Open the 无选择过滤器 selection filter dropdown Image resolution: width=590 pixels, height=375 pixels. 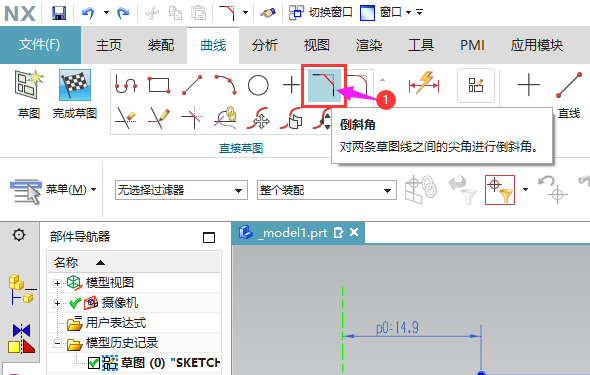[x=181, y=190]
